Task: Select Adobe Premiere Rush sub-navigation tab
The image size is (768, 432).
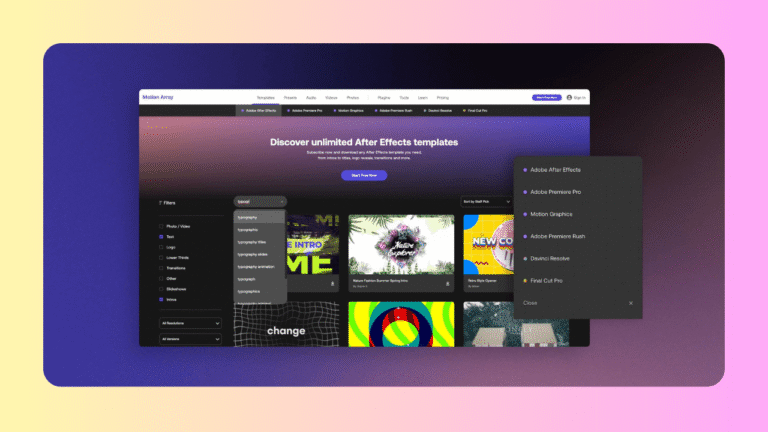Action: (x=394, y=111)
